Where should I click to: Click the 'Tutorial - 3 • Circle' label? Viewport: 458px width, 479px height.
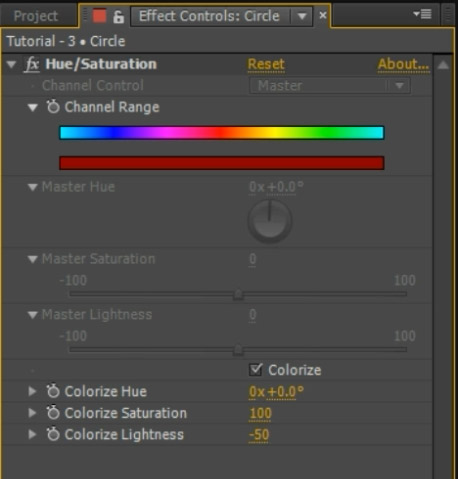pos(66,41)
